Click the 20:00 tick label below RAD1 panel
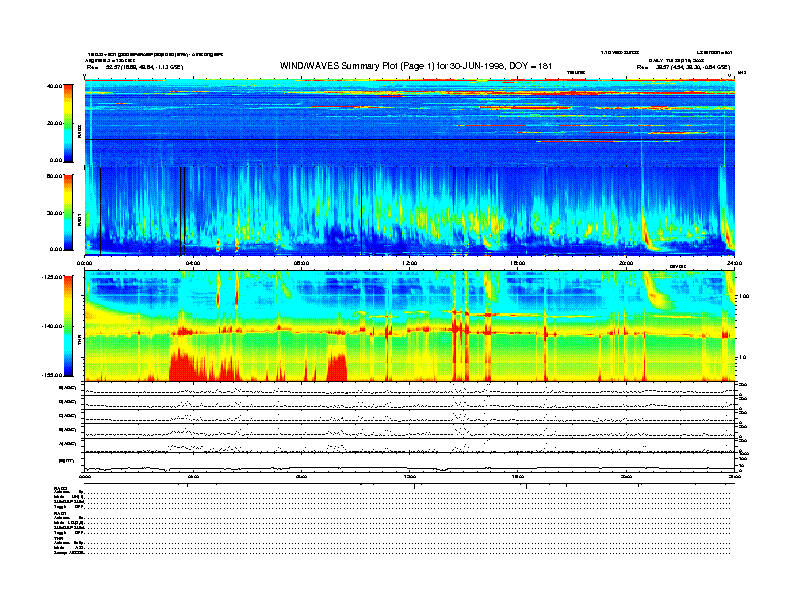This screenshot has height=612, width=792. [x=626, y=263]
